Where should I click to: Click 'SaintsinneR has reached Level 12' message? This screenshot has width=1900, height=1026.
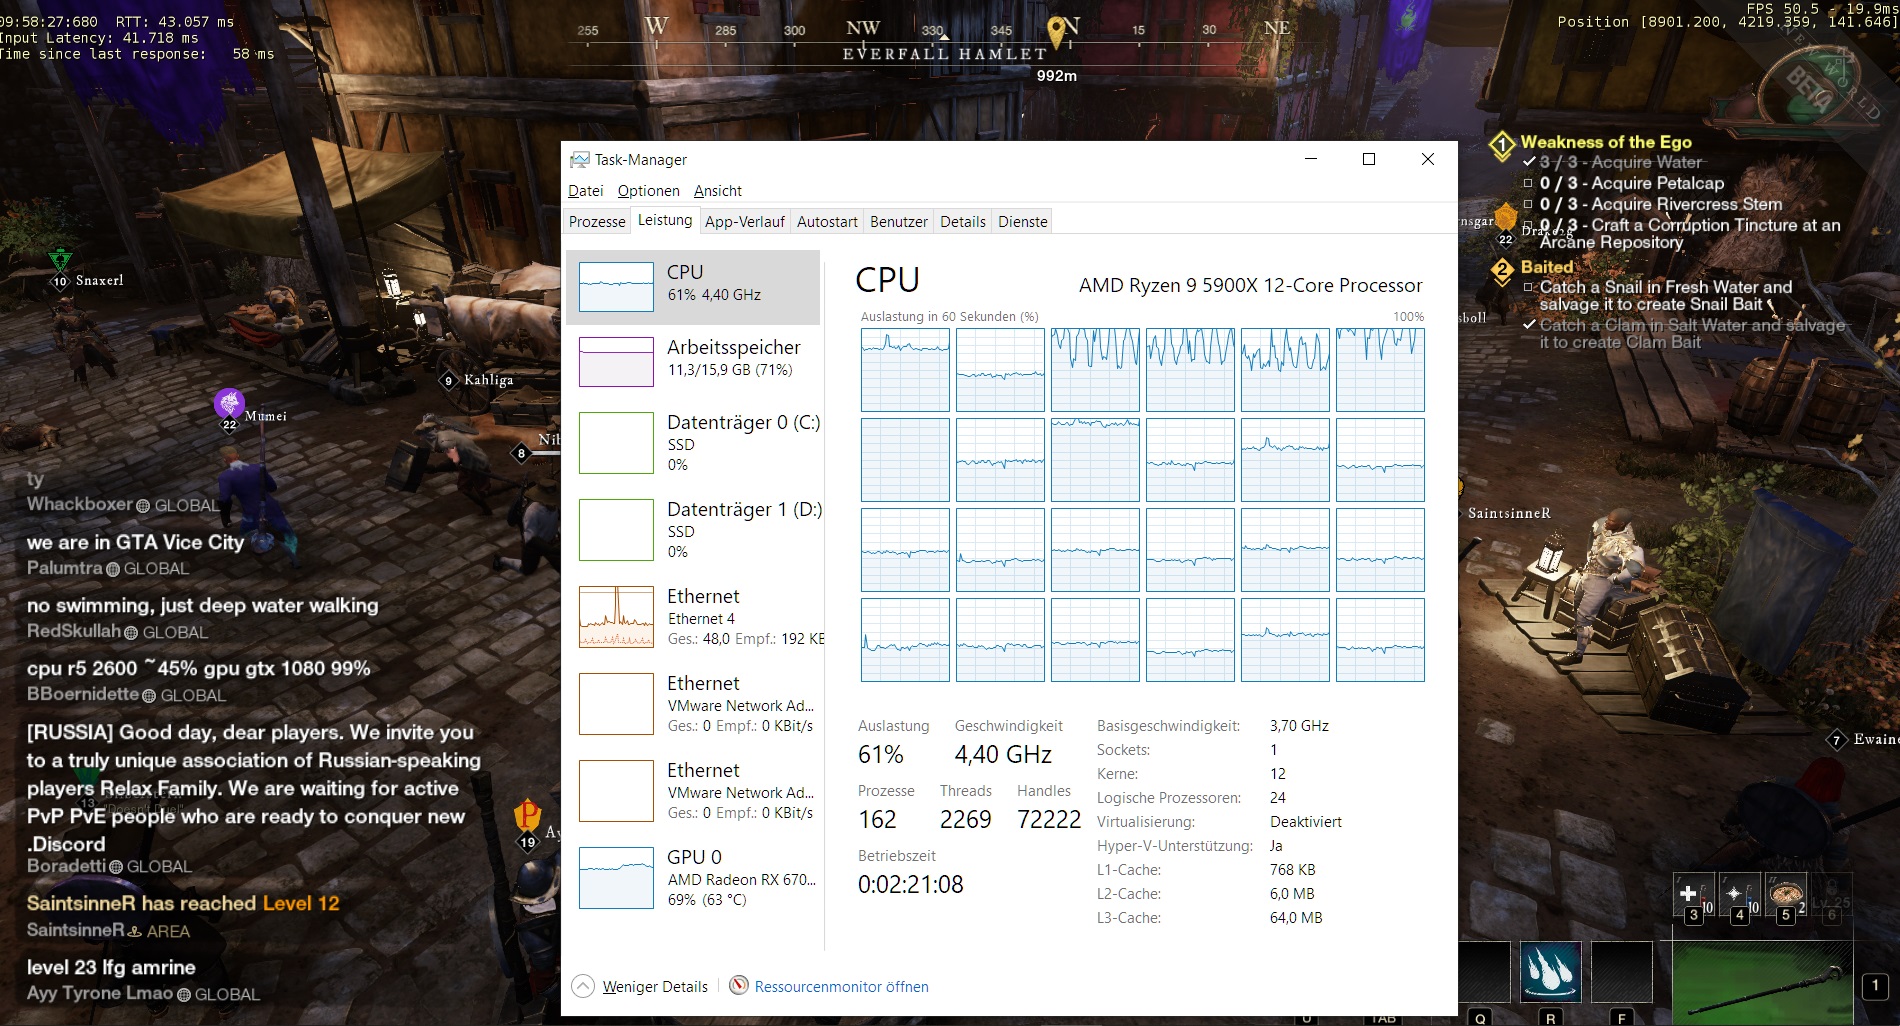pyautogui.click(x=183, y=903)
